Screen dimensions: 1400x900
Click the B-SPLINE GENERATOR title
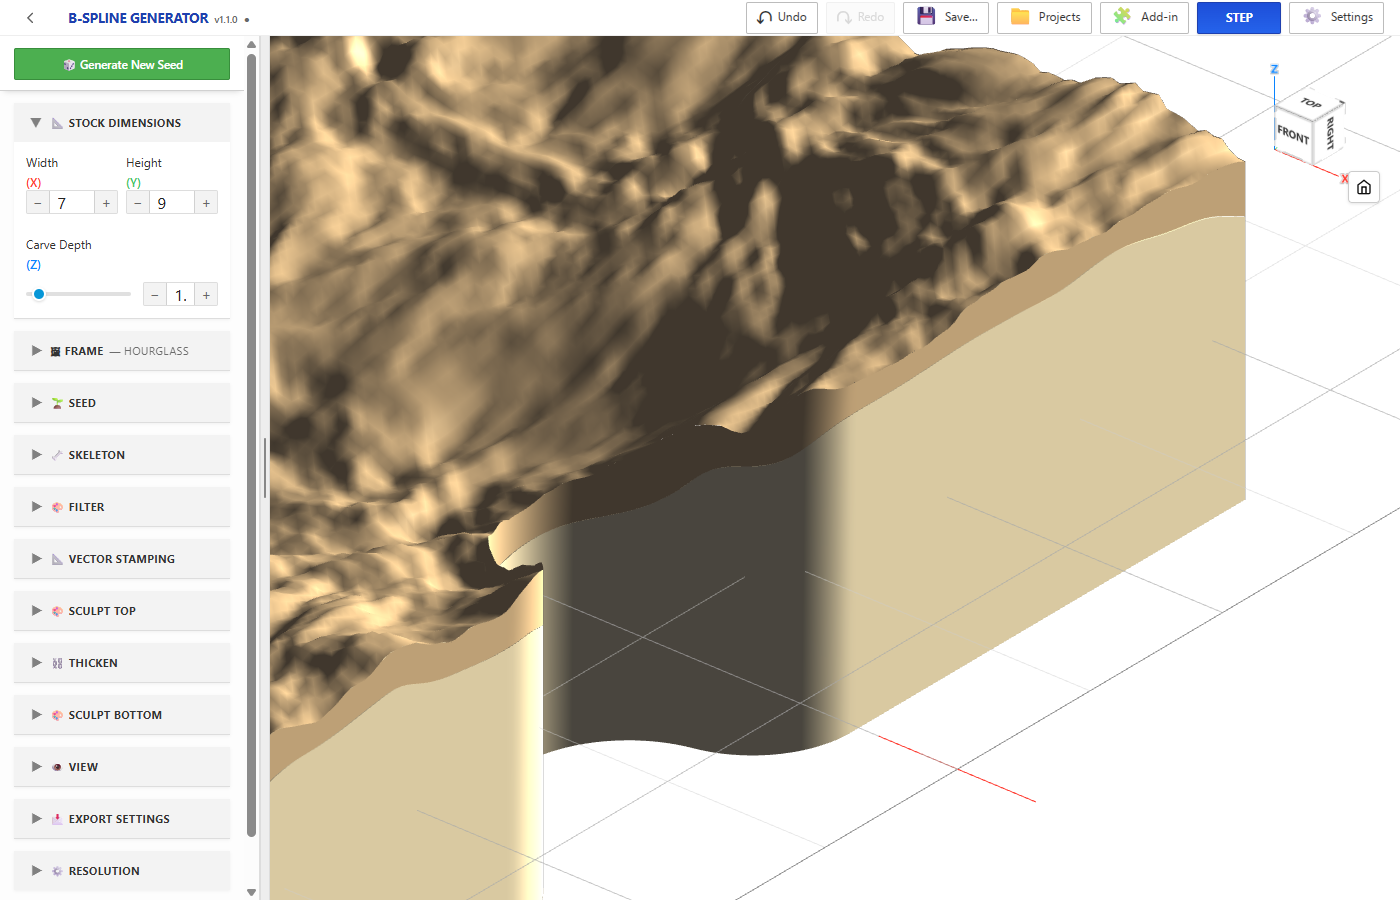[x=138, y=18]
